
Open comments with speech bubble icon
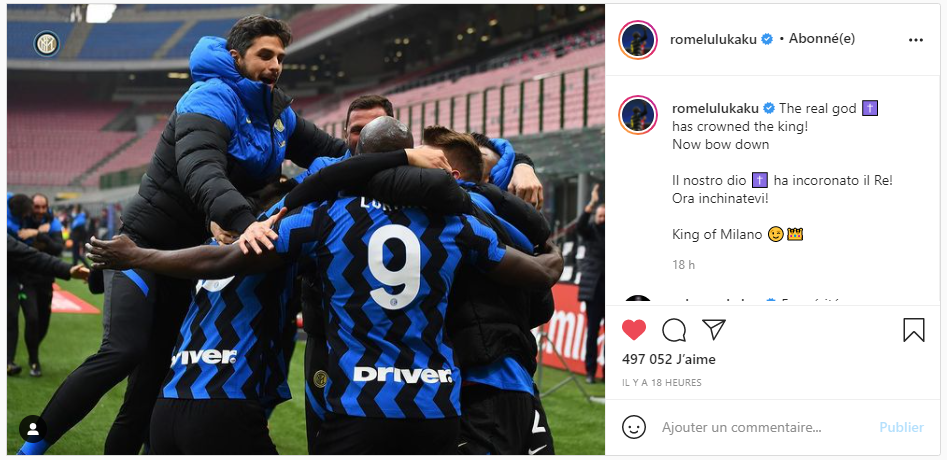pyautogui.click(x=673, y=330)
